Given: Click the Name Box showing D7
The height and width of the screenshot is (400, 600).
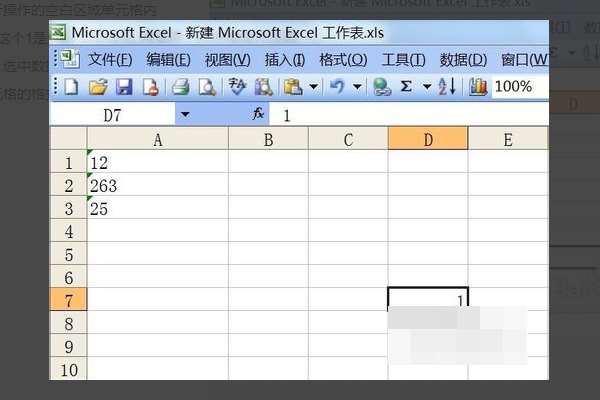Looking at the screenshot, I should (x=112, y=114).
